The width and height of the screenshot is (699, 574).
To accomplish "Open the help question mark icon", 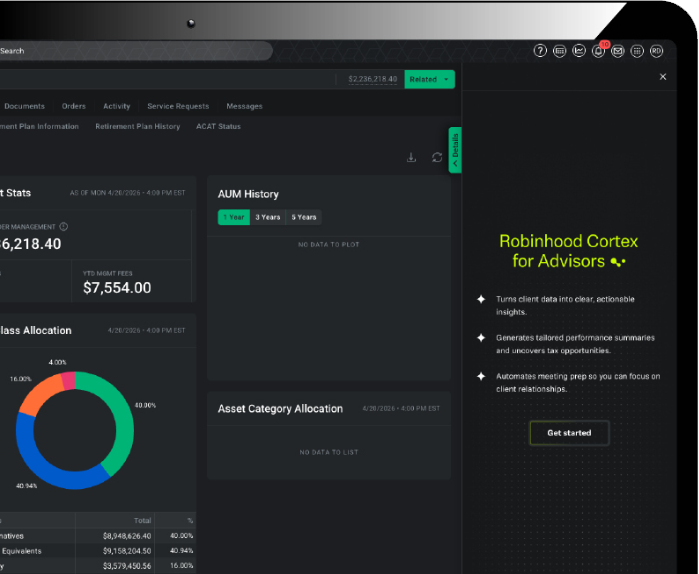I will [x=540, y=51].
